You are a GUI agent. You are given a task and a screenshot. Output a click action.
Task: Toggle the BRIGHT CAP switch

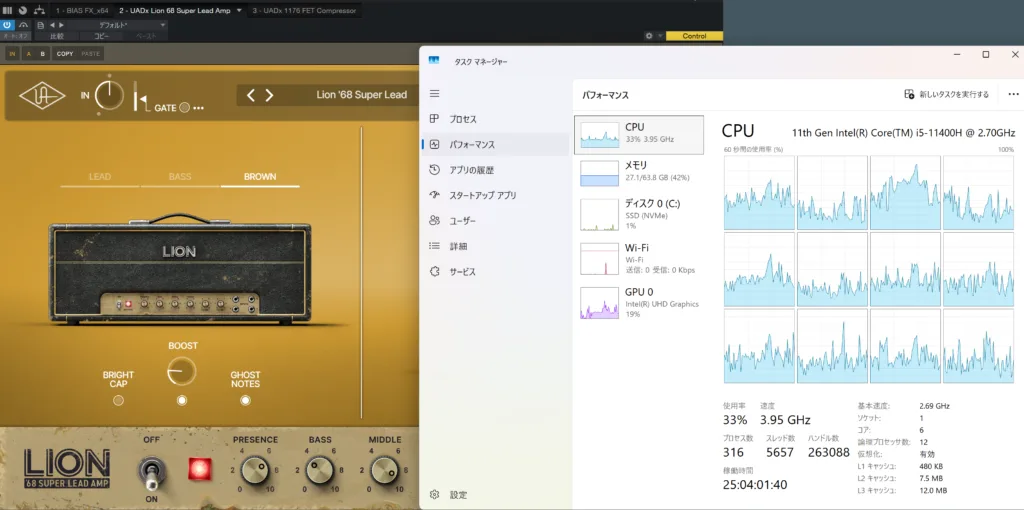point(118,400)
